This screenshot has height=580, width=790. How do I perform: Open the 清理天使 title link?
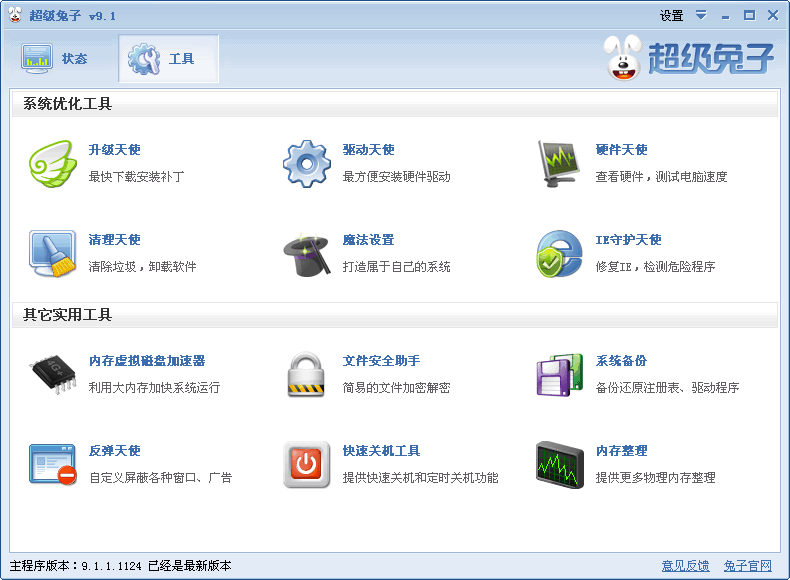pos(114,240)
